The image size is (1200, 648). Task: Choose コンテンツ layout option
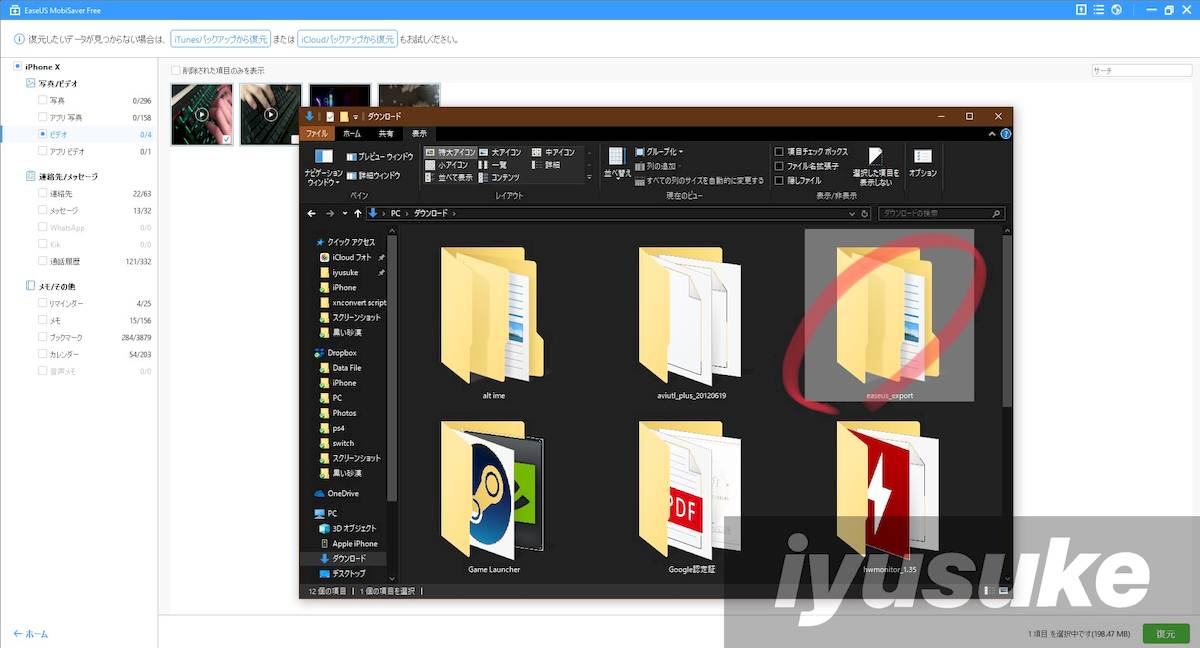click(499, 177)
